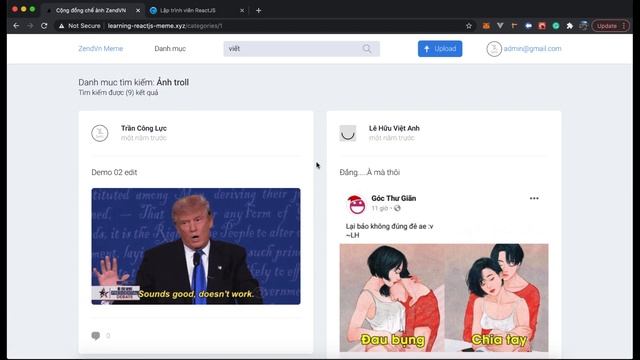Click the Chrome Update button

(x=611, y=26)
